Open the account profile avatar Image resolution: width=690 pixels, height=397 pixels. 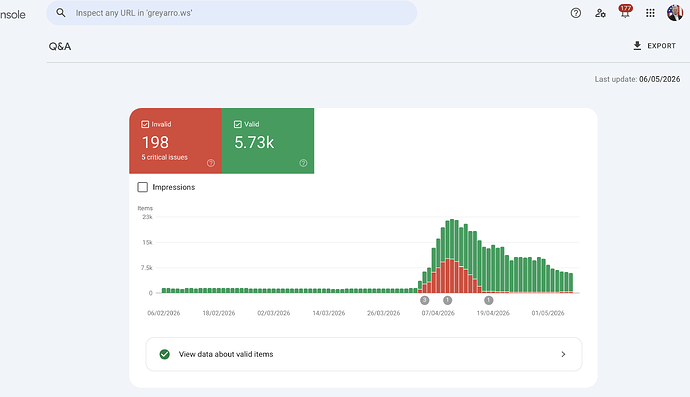click(675, 13)
